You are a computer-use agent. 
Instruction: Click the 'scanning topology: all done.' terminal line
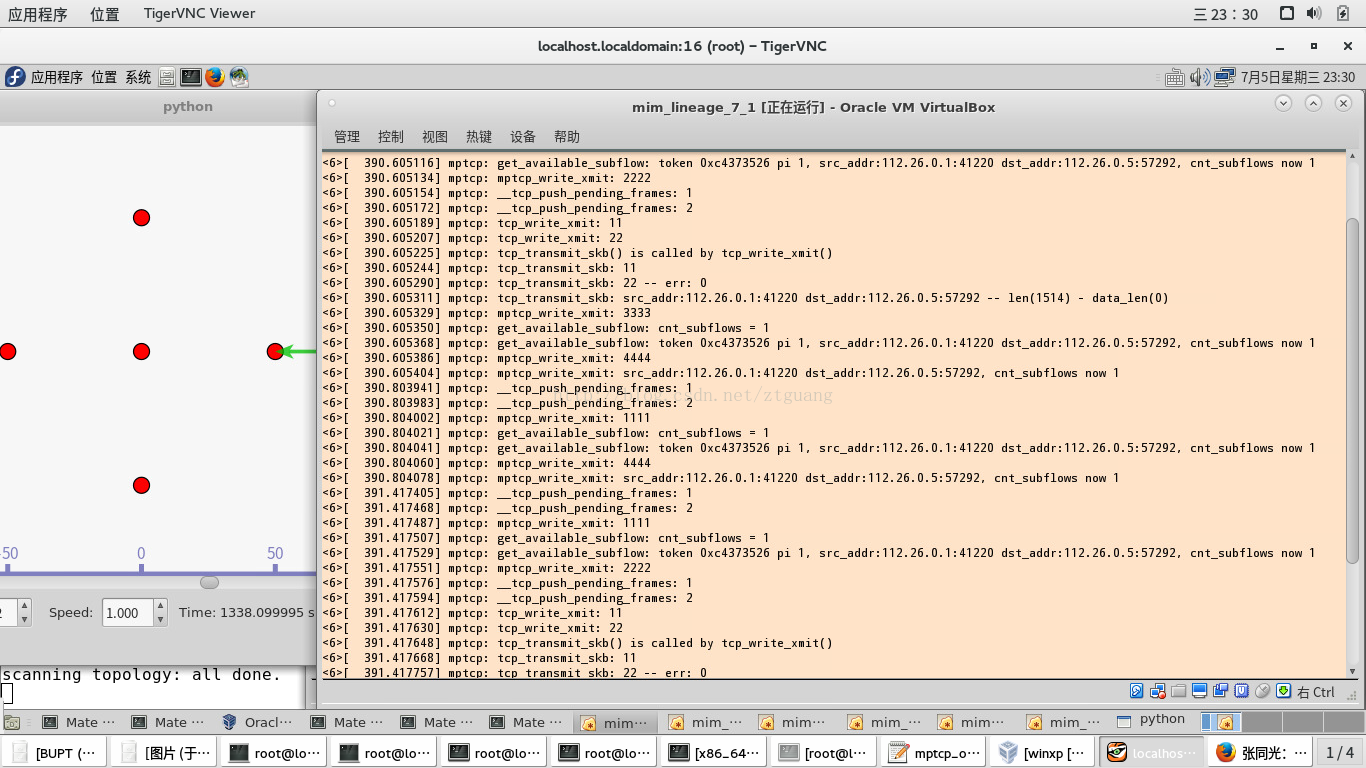coord(141,675)
